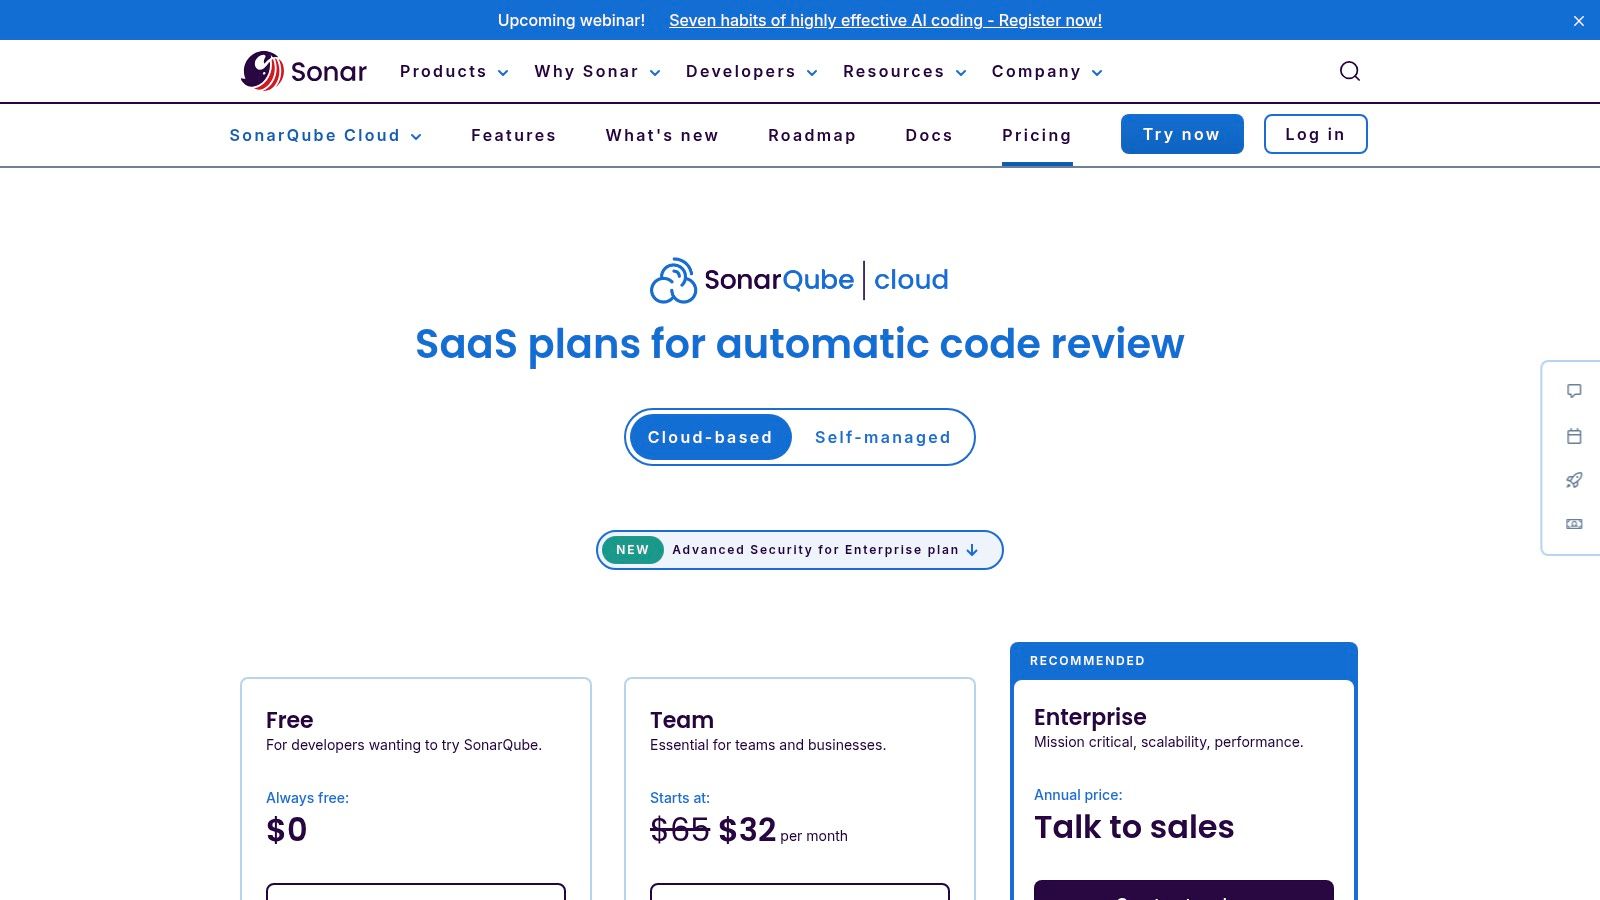Select the Cloud-based toggle option
Screen dimensions: 1600x900
(x=710, y=437)
